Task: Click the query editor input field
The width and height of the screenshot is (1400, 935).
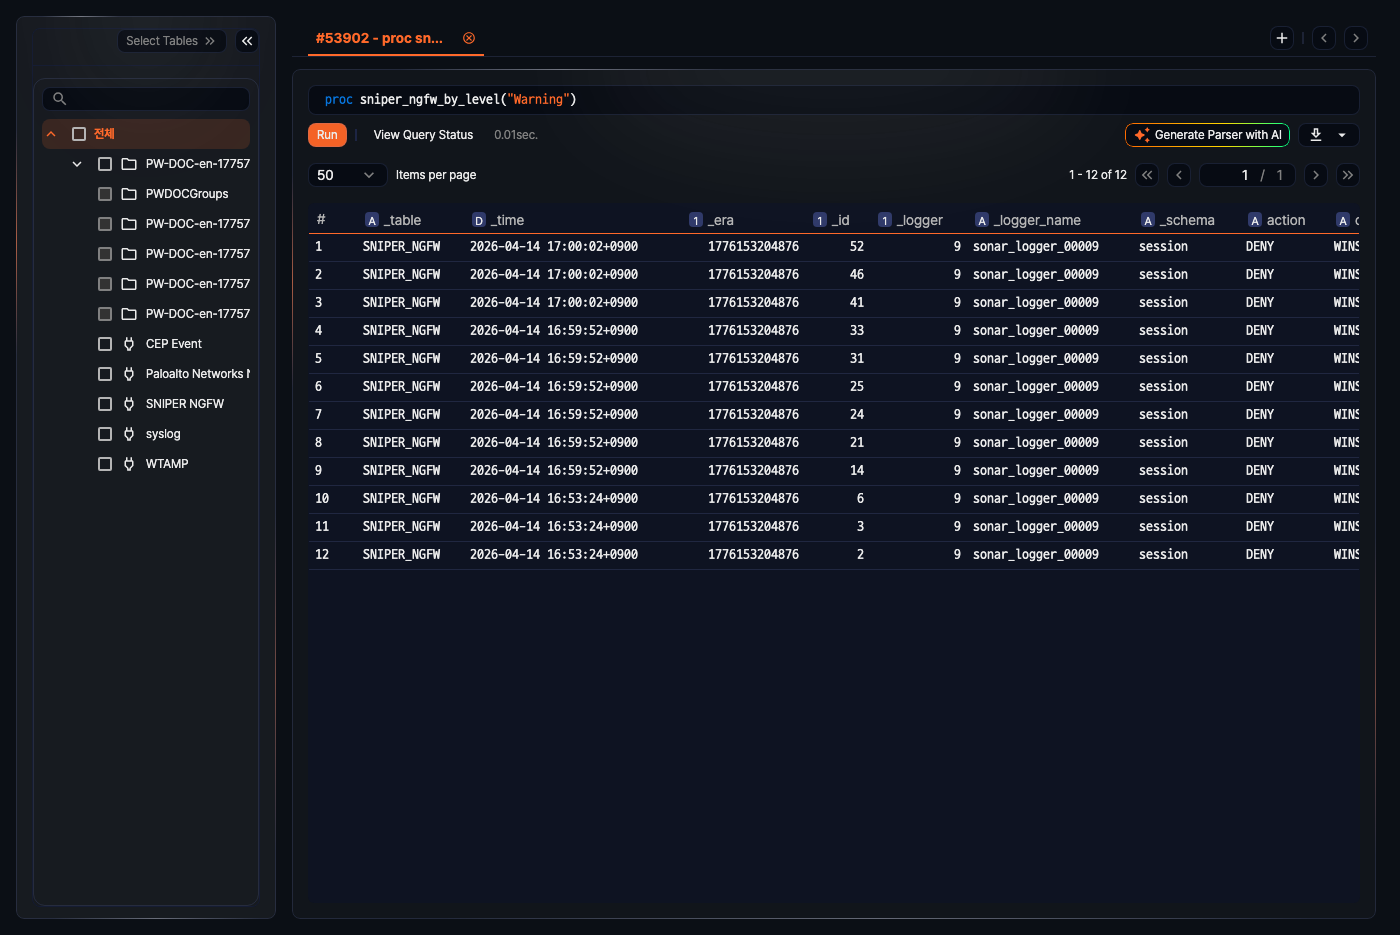Action: (832, 99)
